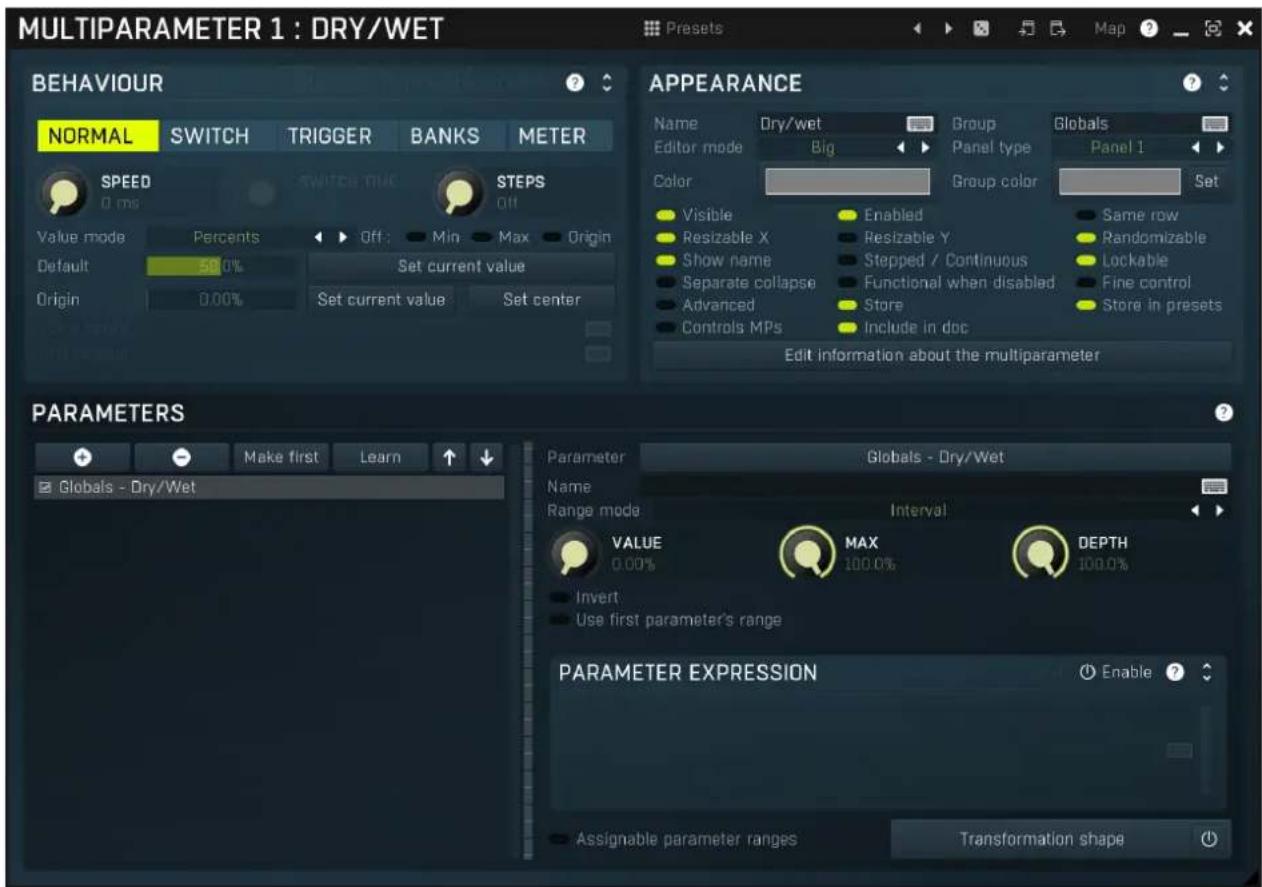Click Set current value for Default
Image resolution: width=1262 pixels, height=887 pixels.
click(x=461, y=267)
